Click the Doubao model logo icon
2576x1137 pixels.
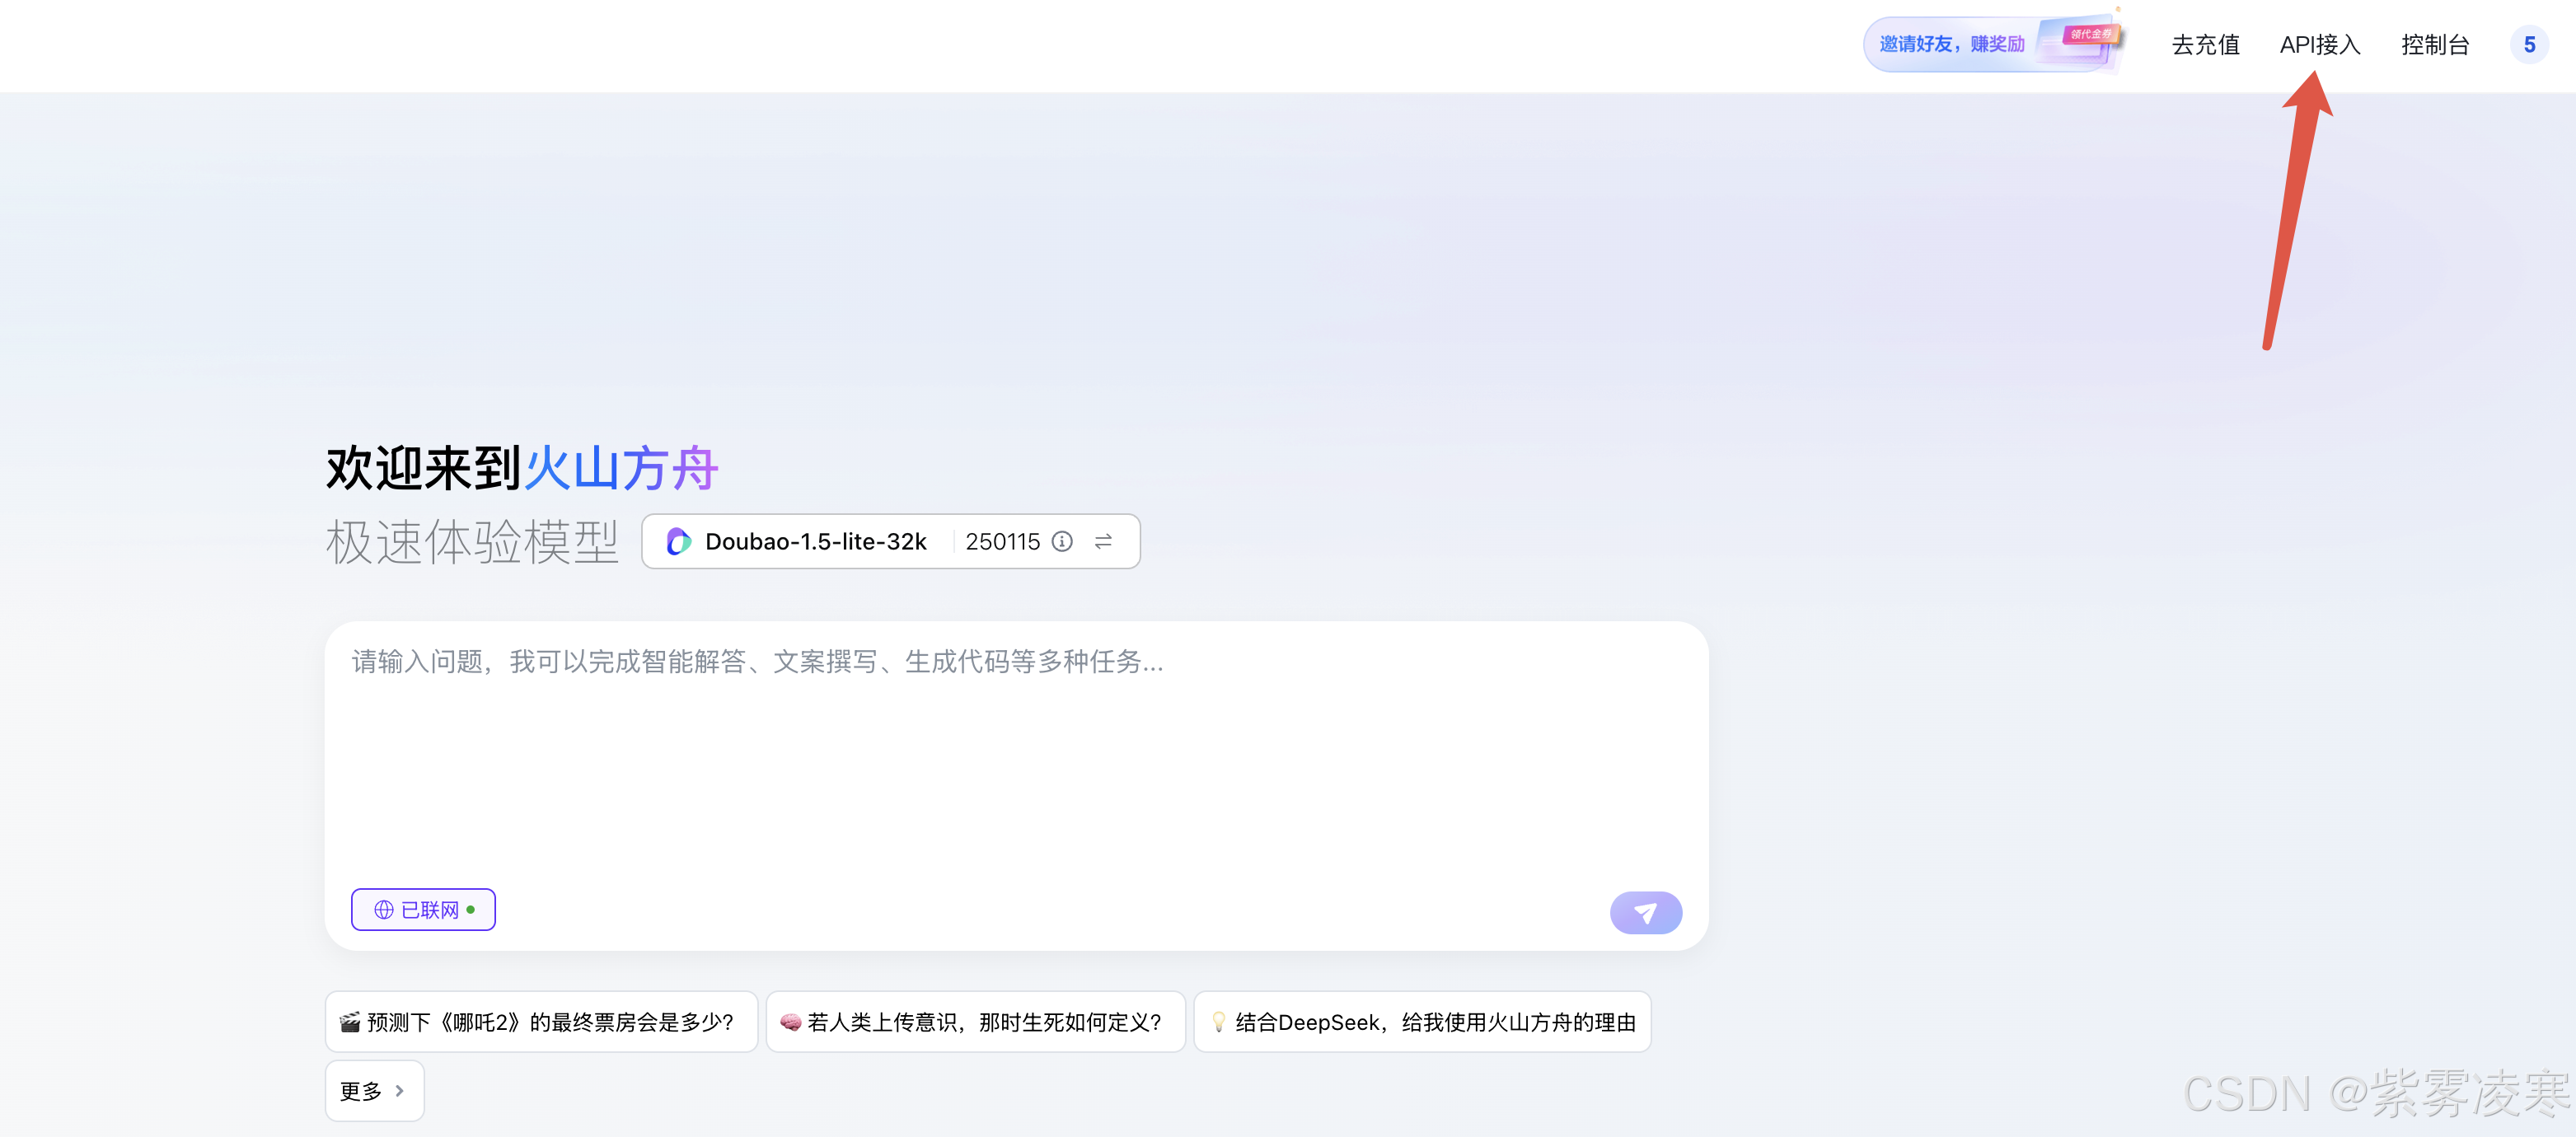click(679, 541)
